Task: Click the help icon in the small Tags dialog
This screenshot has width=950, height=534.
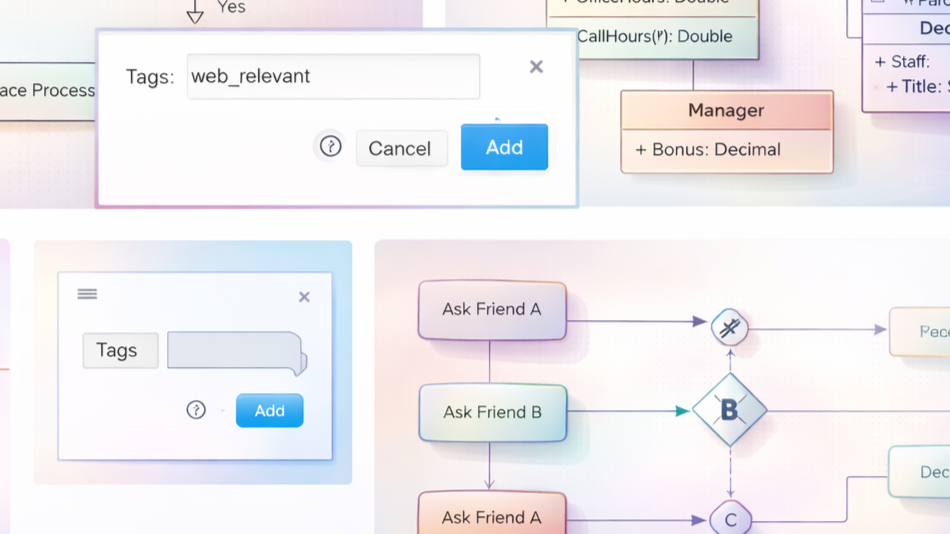Action: point(196,410)
